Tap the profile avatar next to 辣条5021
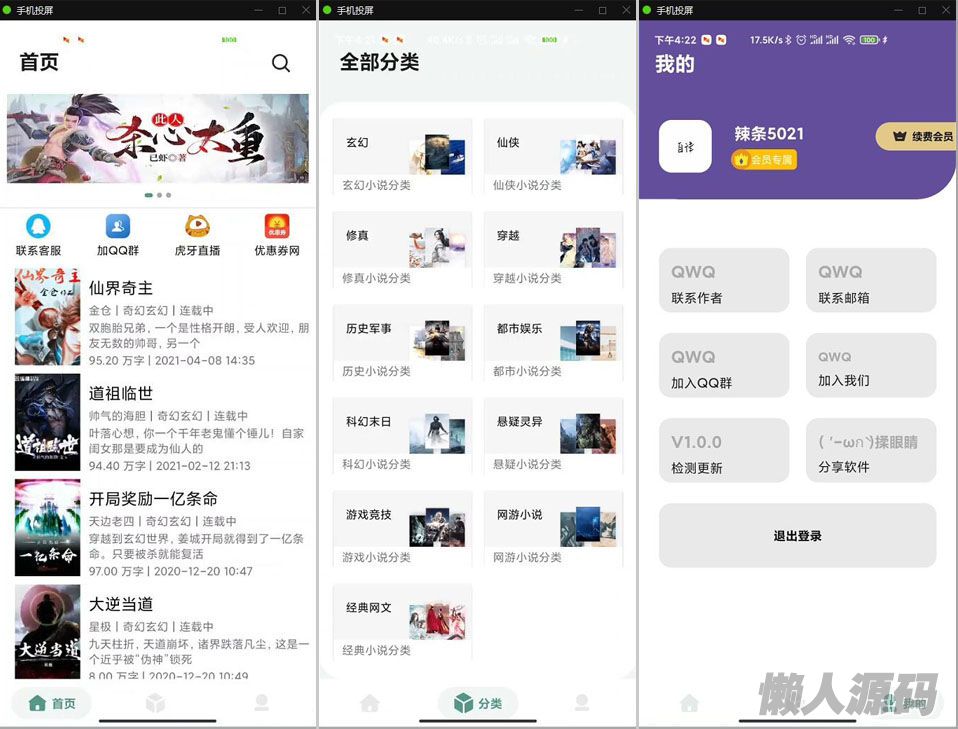Viewport: 958px width, 729px height. pos(685,146)
